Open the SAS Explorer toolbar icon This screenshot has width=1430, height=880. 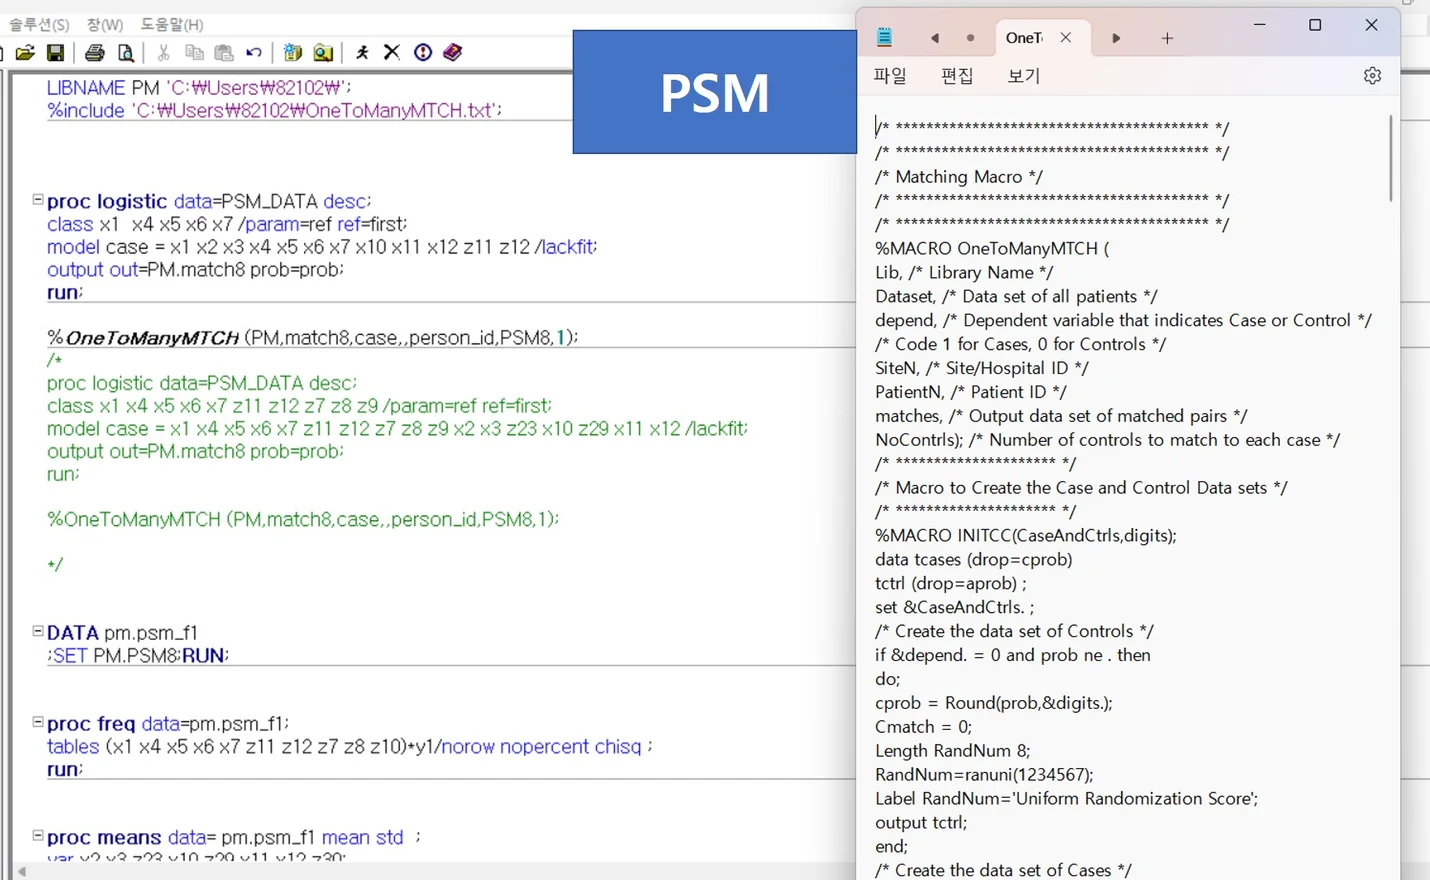coord(323,52)
